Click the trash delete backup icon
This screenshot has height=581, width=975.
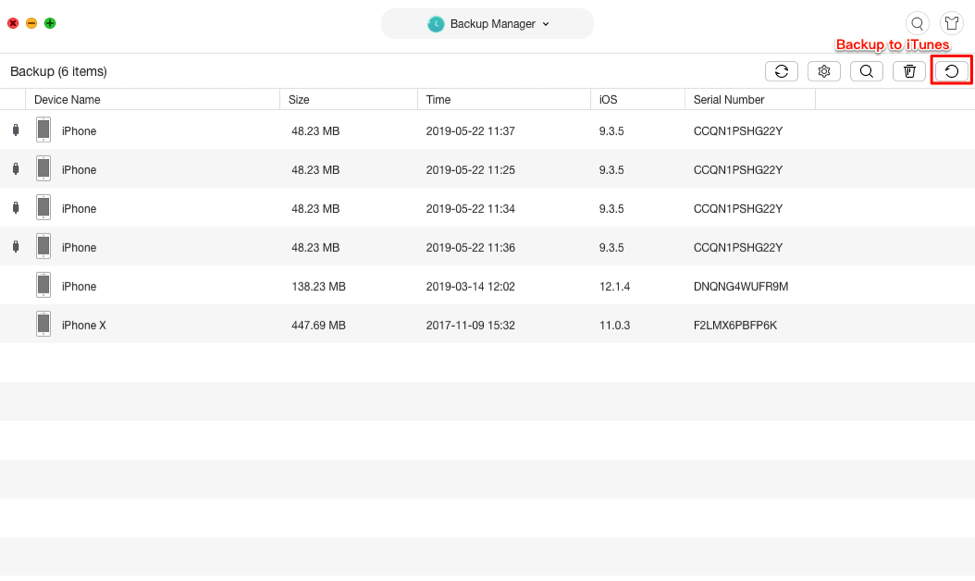909,72
